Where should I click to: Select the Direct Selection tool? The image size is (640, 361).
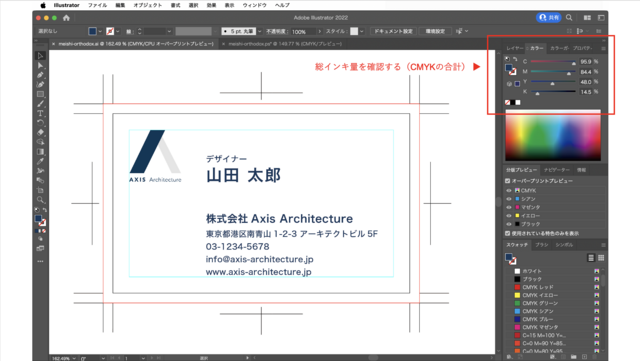(40, 65)
